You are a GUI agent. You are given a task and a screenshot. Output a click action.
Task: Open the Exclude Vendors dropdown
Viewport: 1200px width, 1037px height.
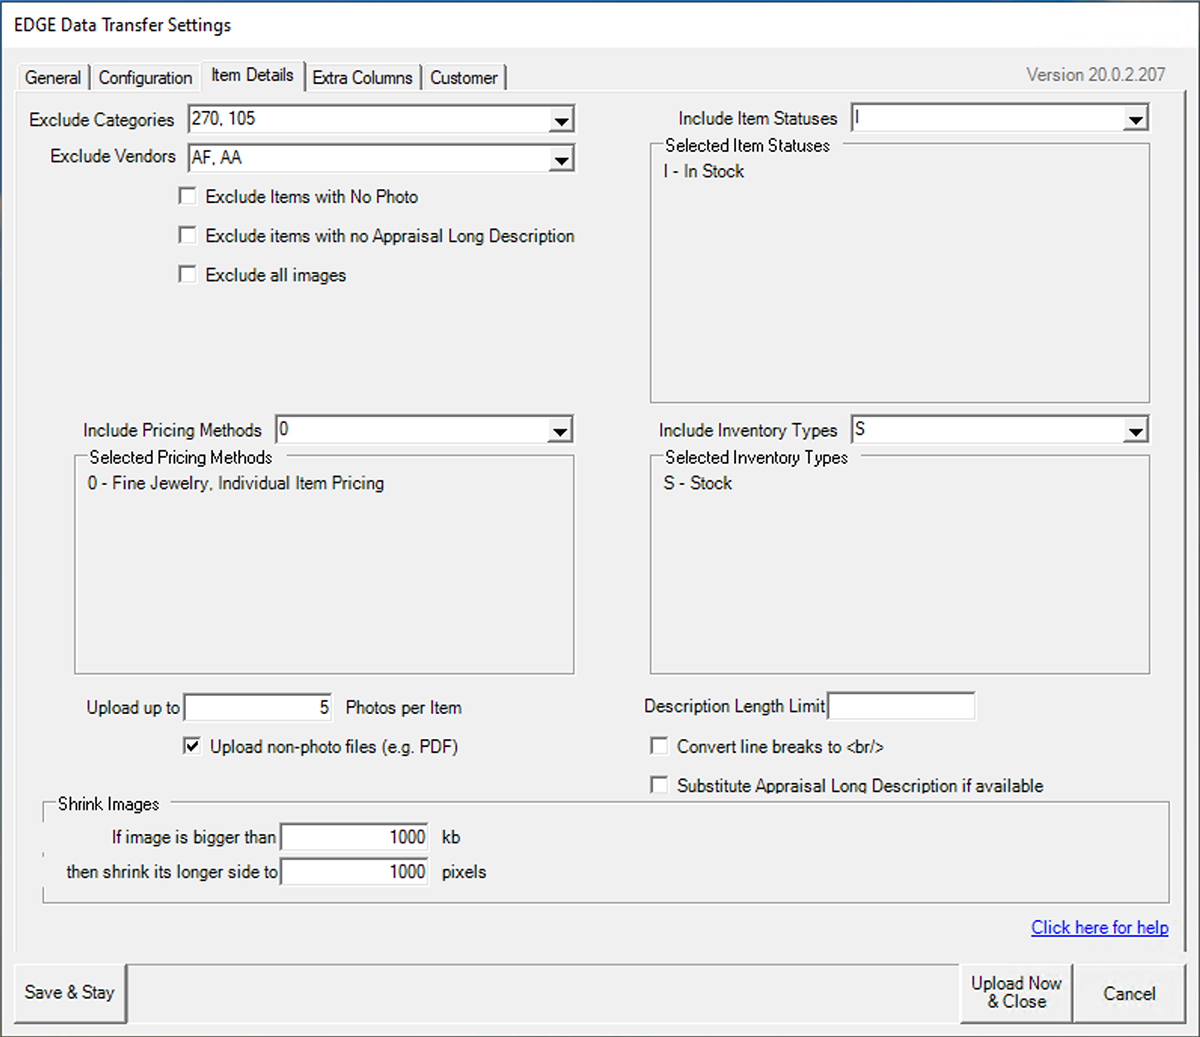click(x=561, y=159)
